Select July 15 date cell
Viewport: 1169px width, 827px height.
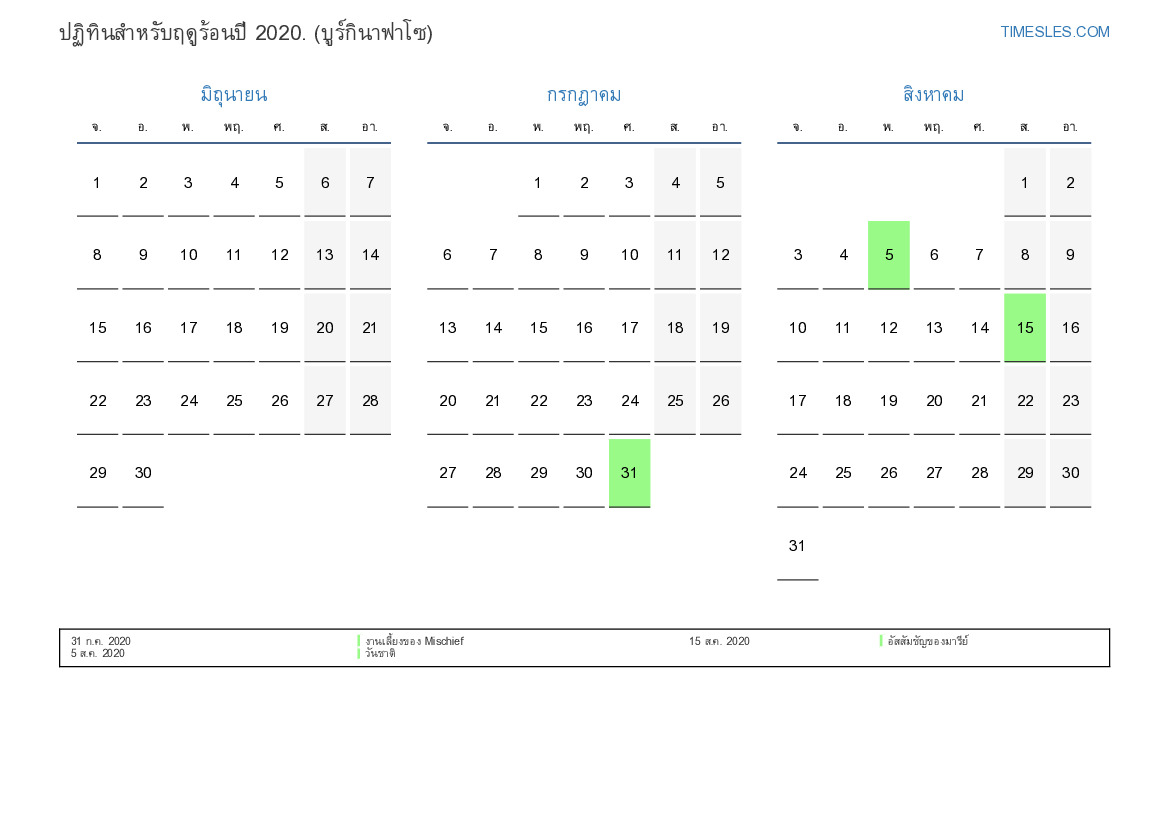[x=538, y=328]
